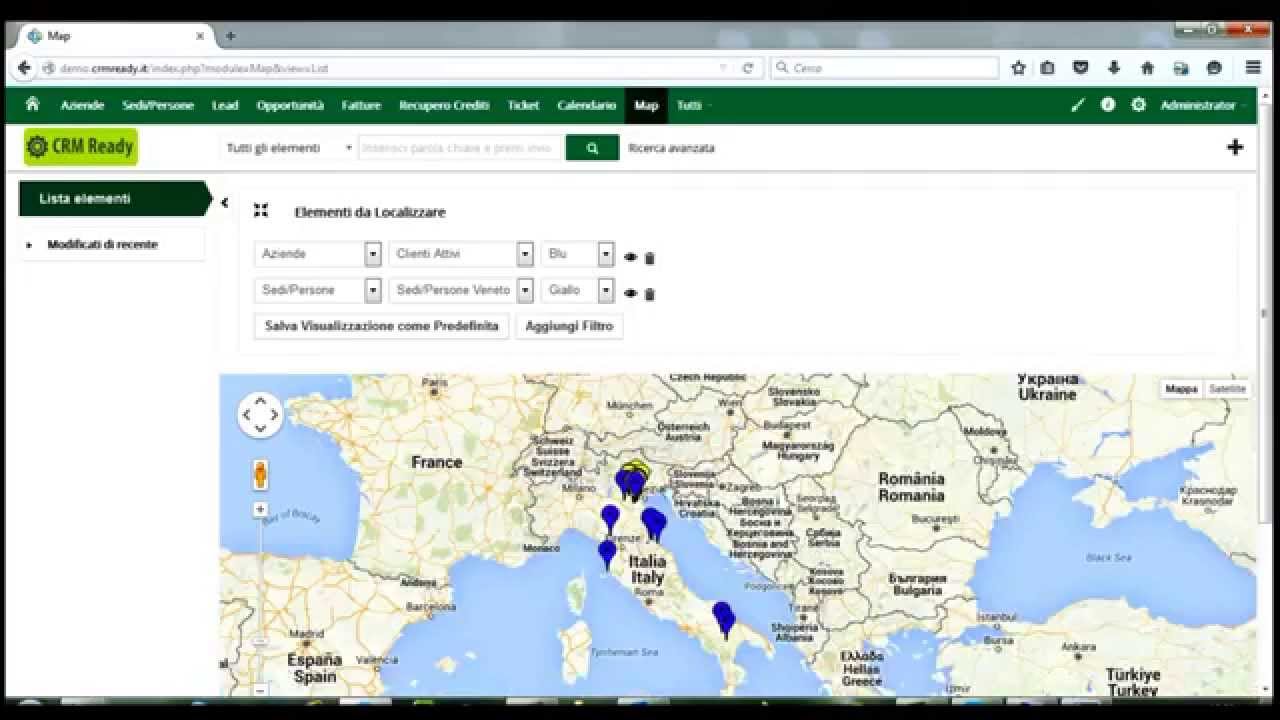Open the browser hamburger menu
The image size is (1280, 720).
(x=1253, y=68)
